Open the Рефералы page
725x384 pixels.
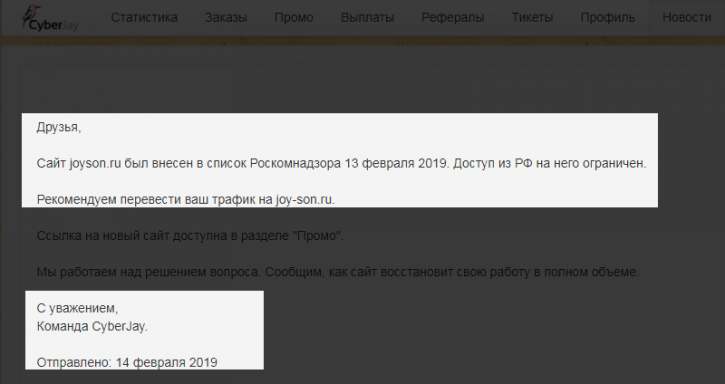(453, 18)
